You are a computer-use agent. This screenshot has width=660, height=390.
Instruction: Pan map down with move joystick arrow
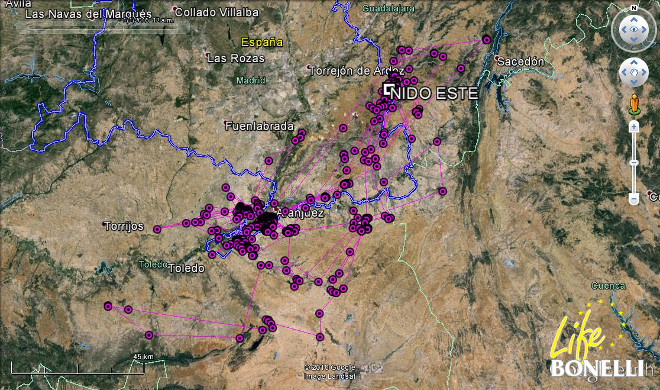point(633,82)
